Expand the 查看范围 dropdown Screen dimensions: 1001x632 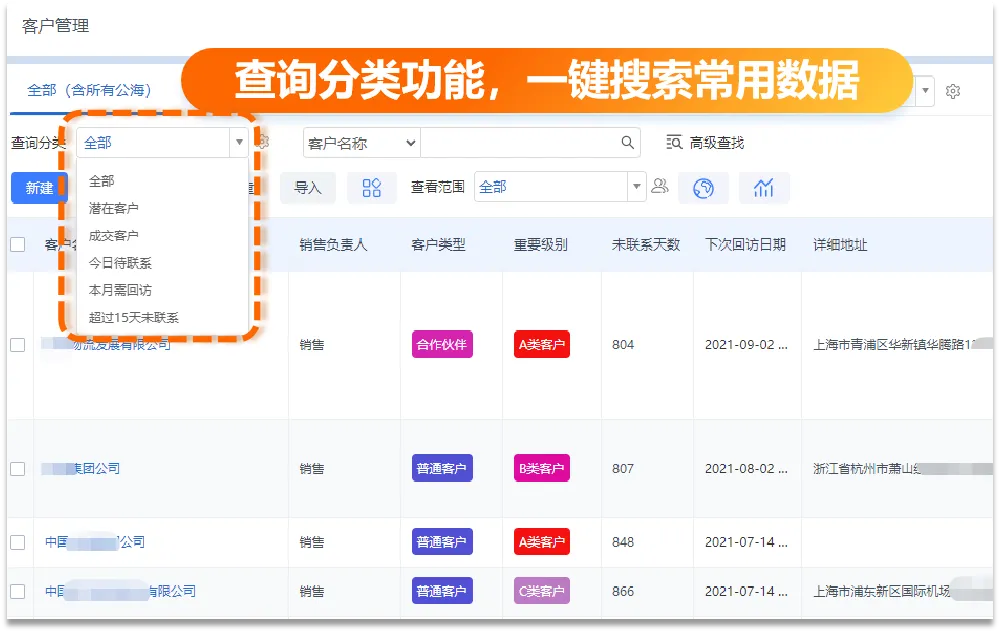[637, 187]
